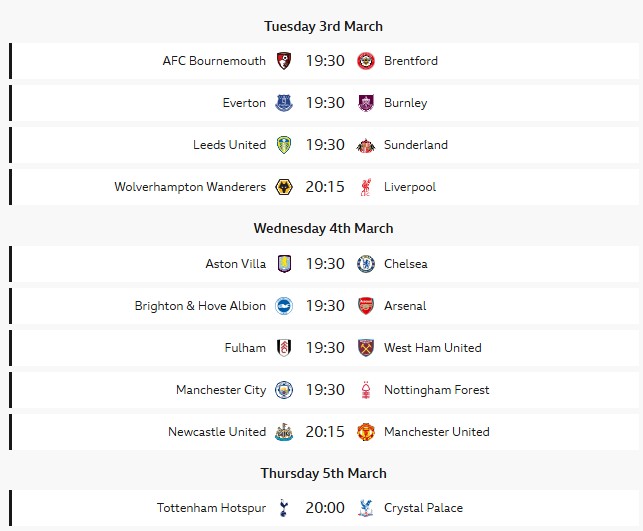Open the Brighton & Hove Albion team link

click(x=200, y=306)
